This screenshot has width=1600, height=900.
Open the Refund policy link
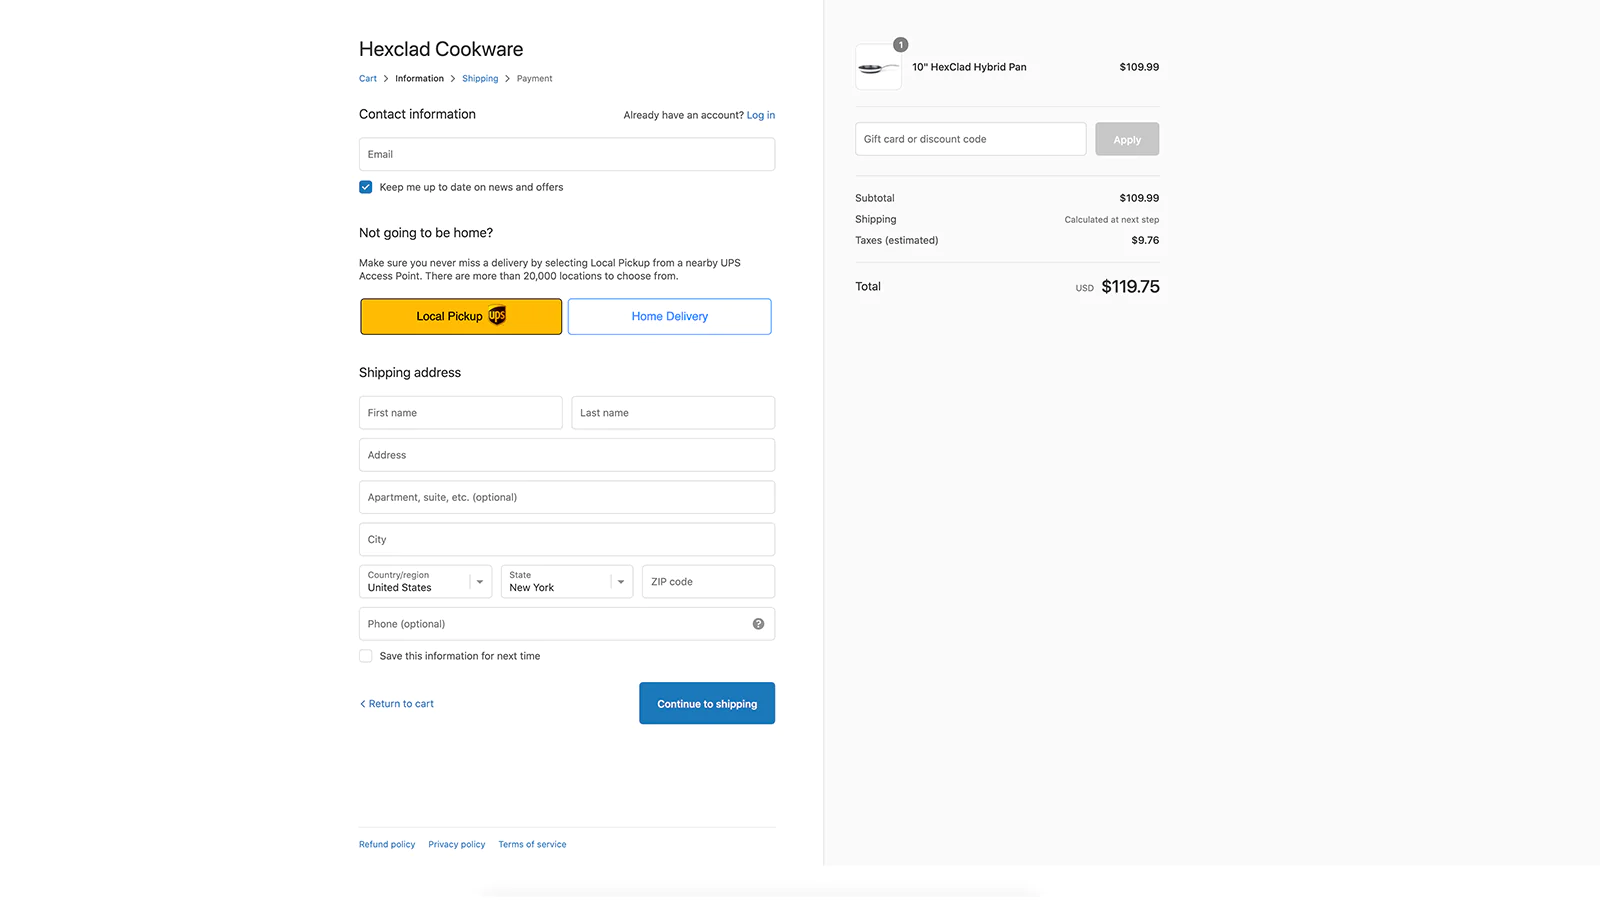[387, 845]
